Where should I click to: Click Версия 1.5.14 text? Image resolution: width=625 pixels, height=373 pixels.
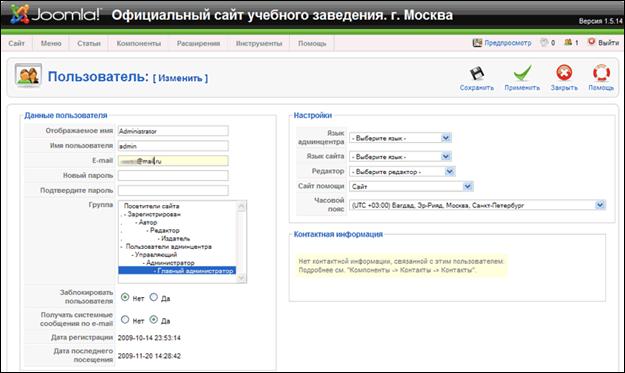point(600,21)
